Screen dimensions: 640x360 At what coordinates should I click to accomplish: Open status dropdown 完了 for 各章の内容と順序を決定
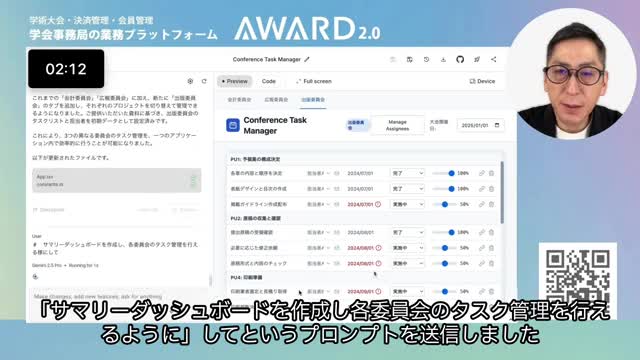(x=407, y=173)
